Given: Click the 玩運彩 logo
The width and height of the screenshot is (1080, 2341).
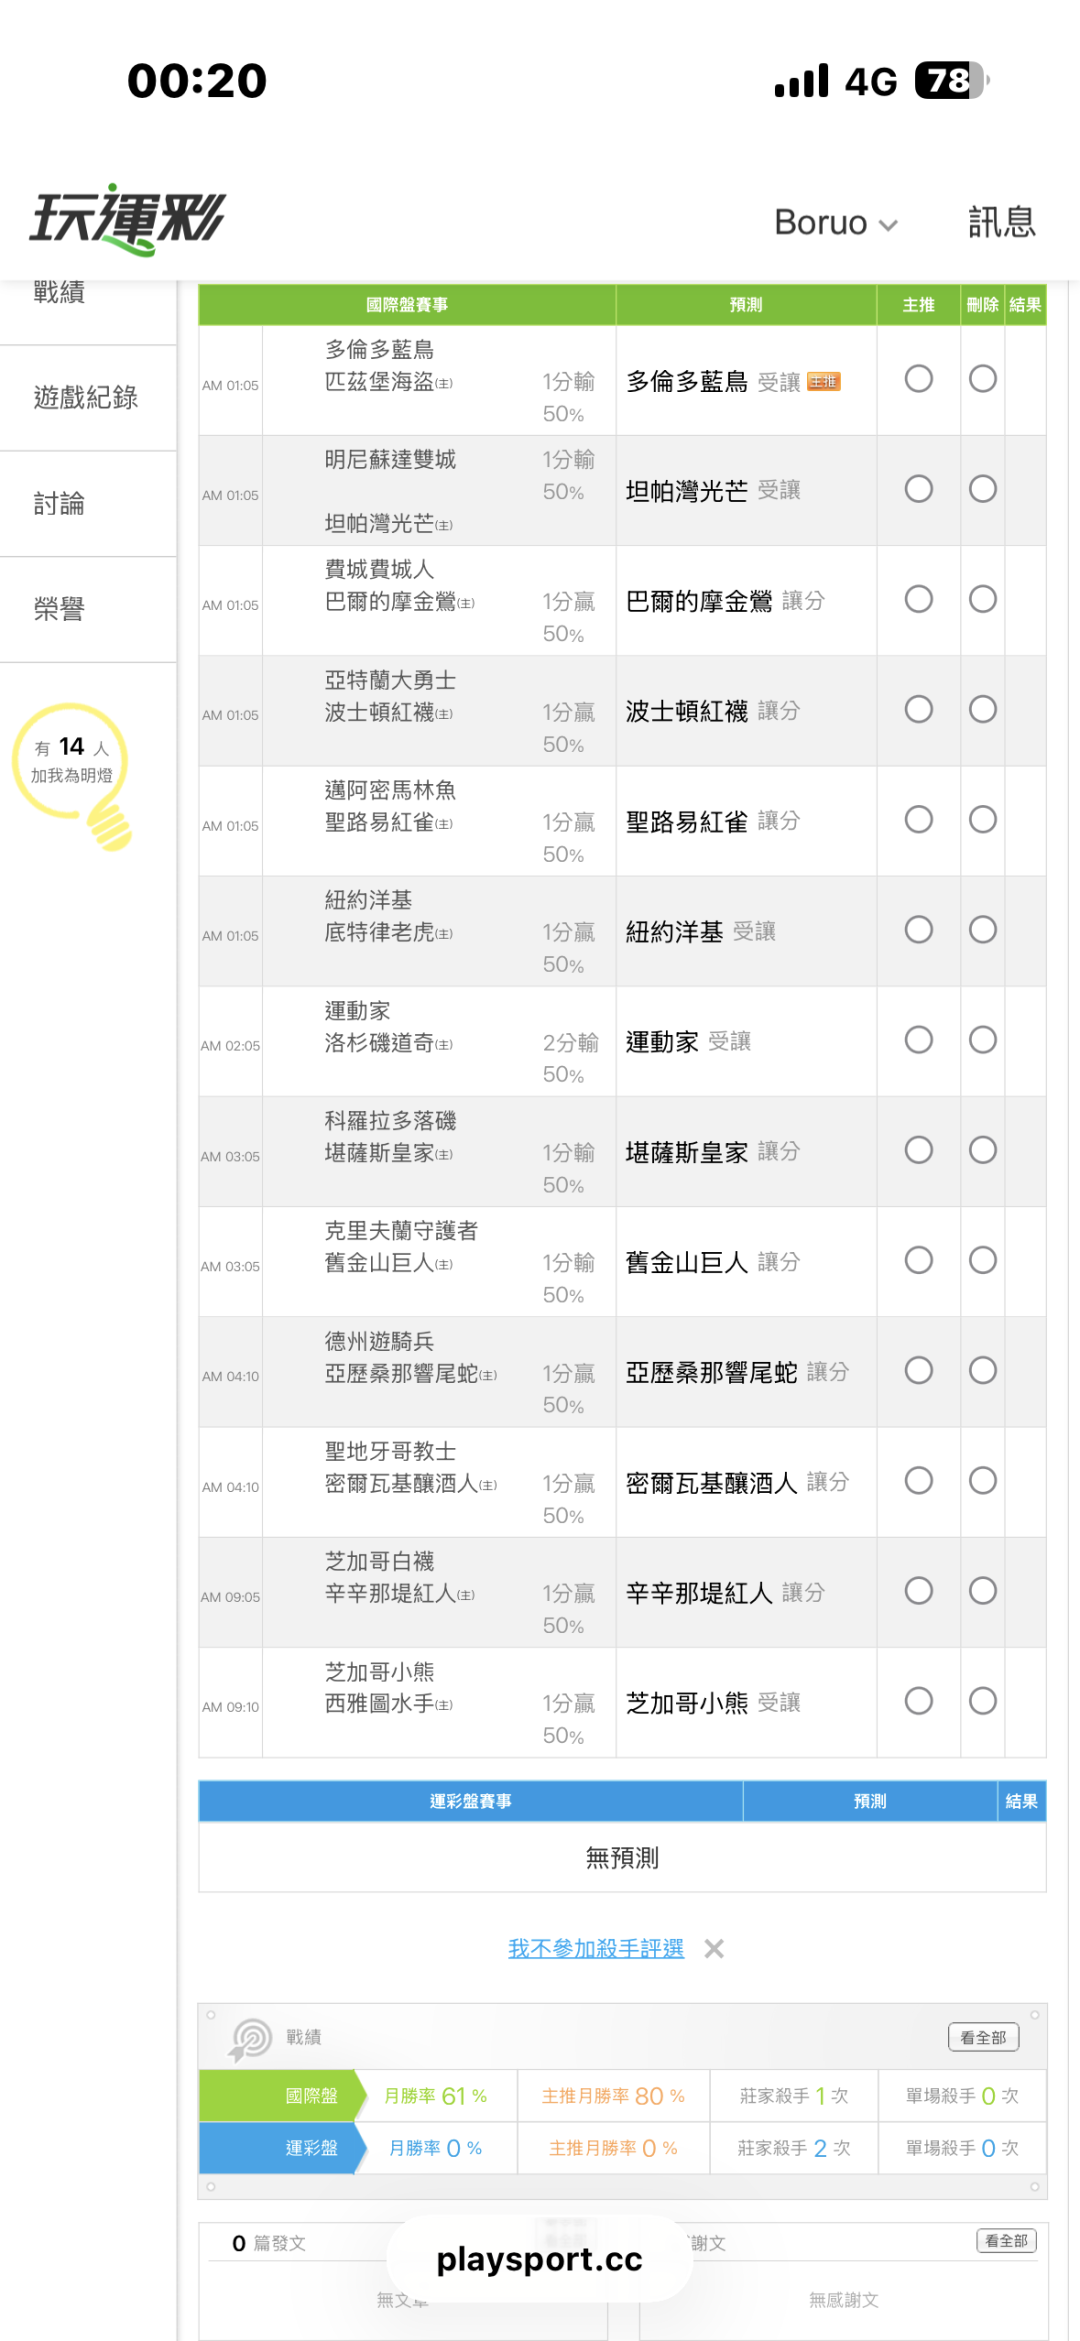Looking at the screenshot, I should 128,218.
